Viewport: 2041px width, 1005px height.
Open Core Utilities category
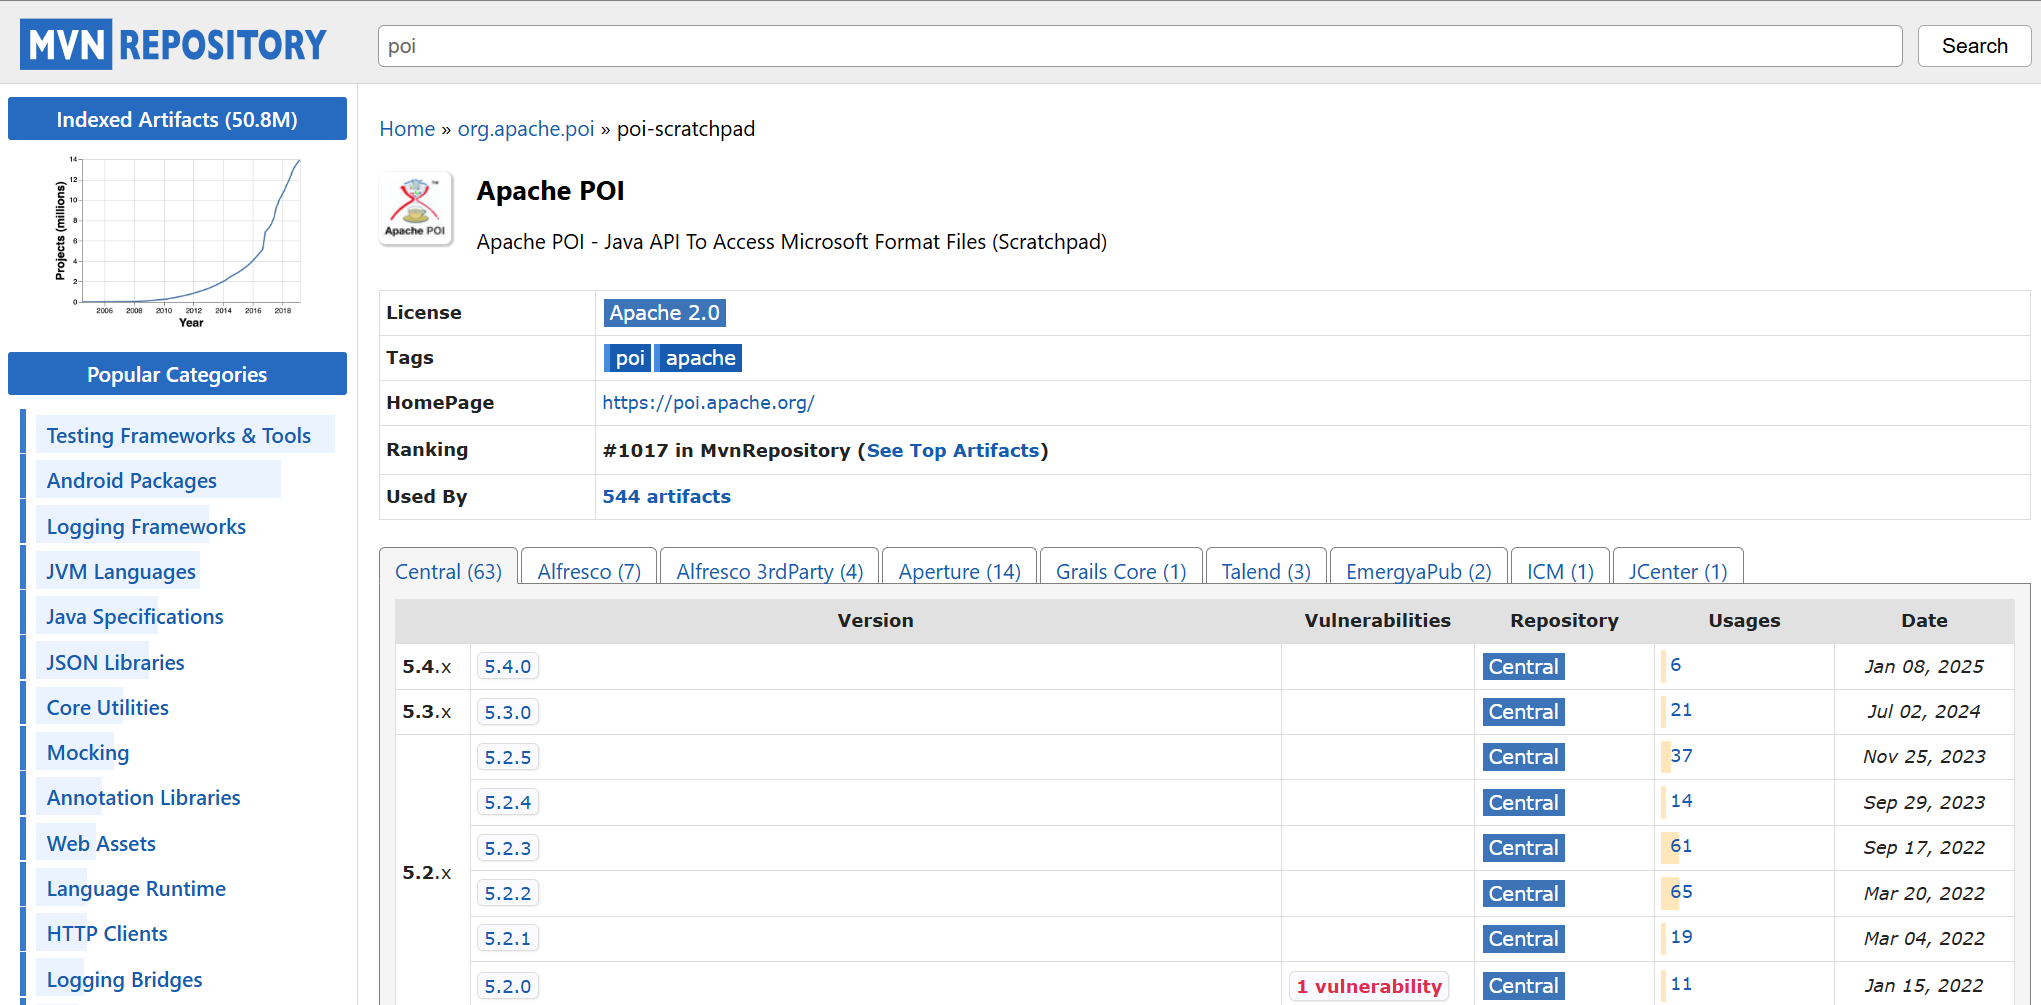[107, 708]
